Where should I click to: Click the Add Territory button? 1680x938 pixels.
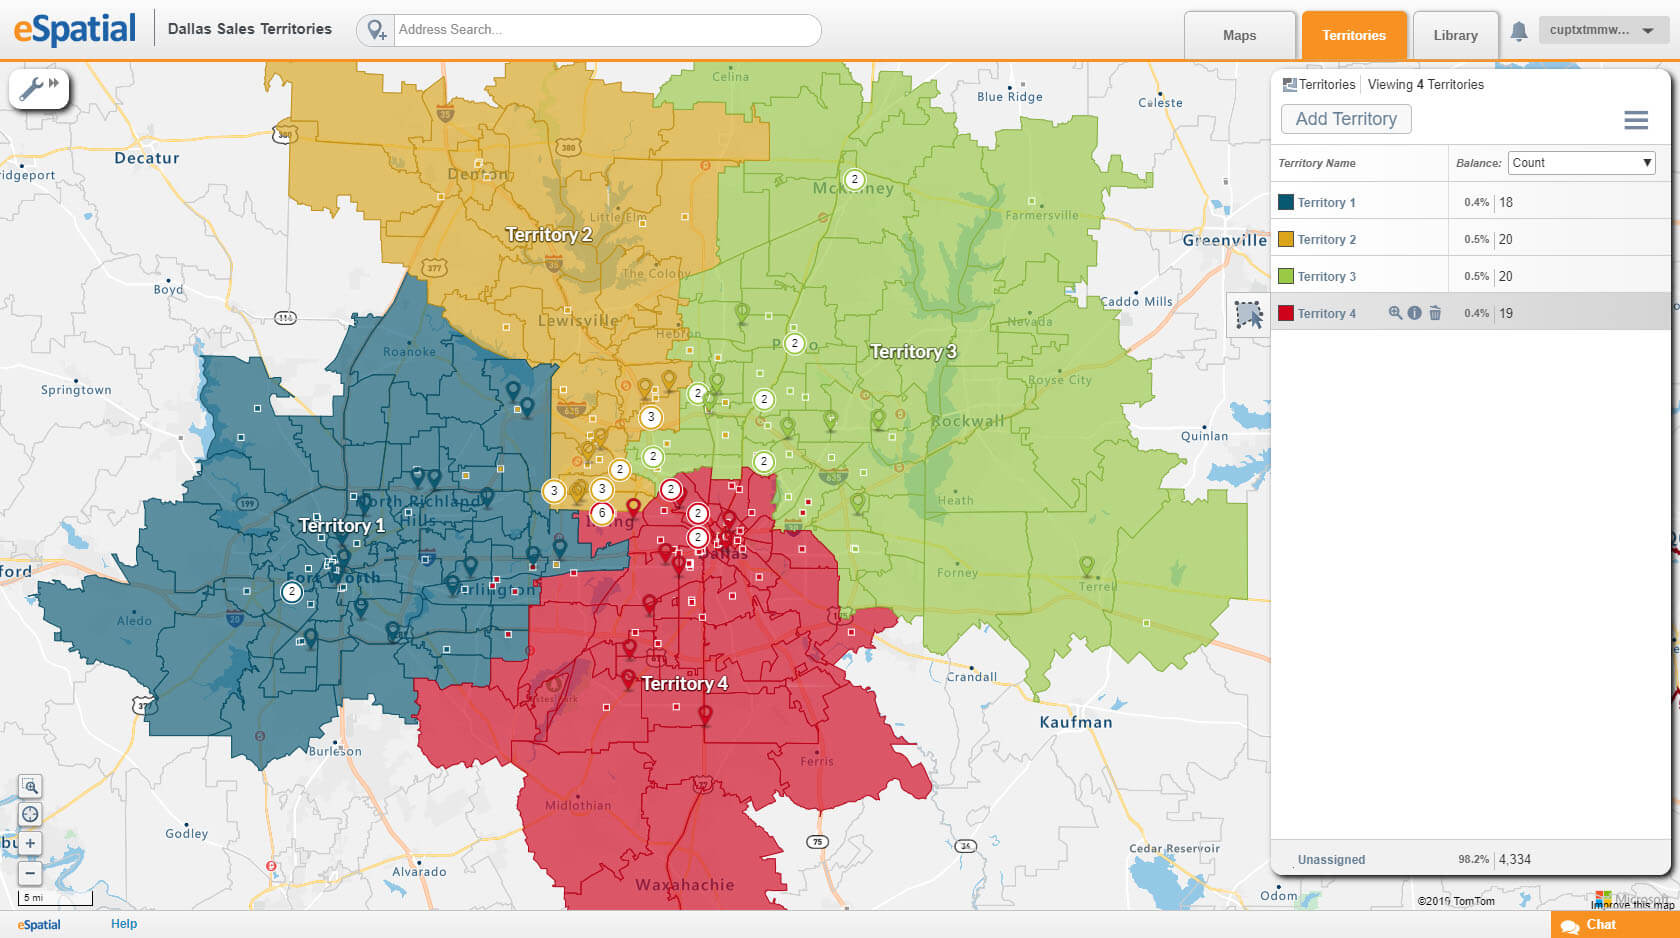(x=1346, y=119)
